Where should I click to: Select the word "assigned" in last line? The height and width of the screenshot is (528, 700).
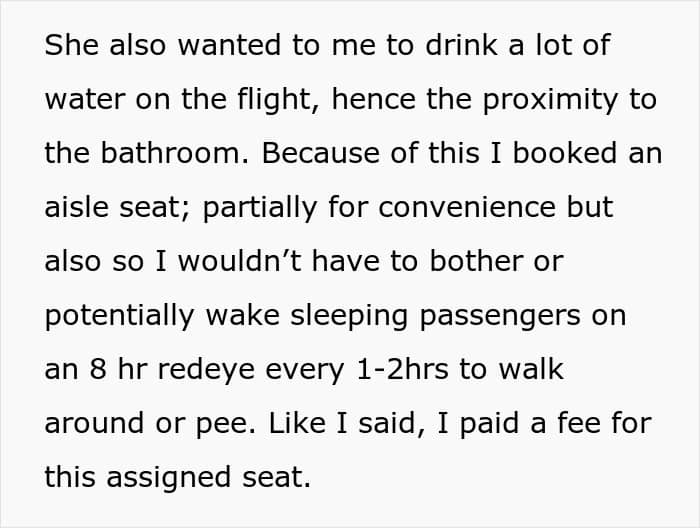[169, 477]
